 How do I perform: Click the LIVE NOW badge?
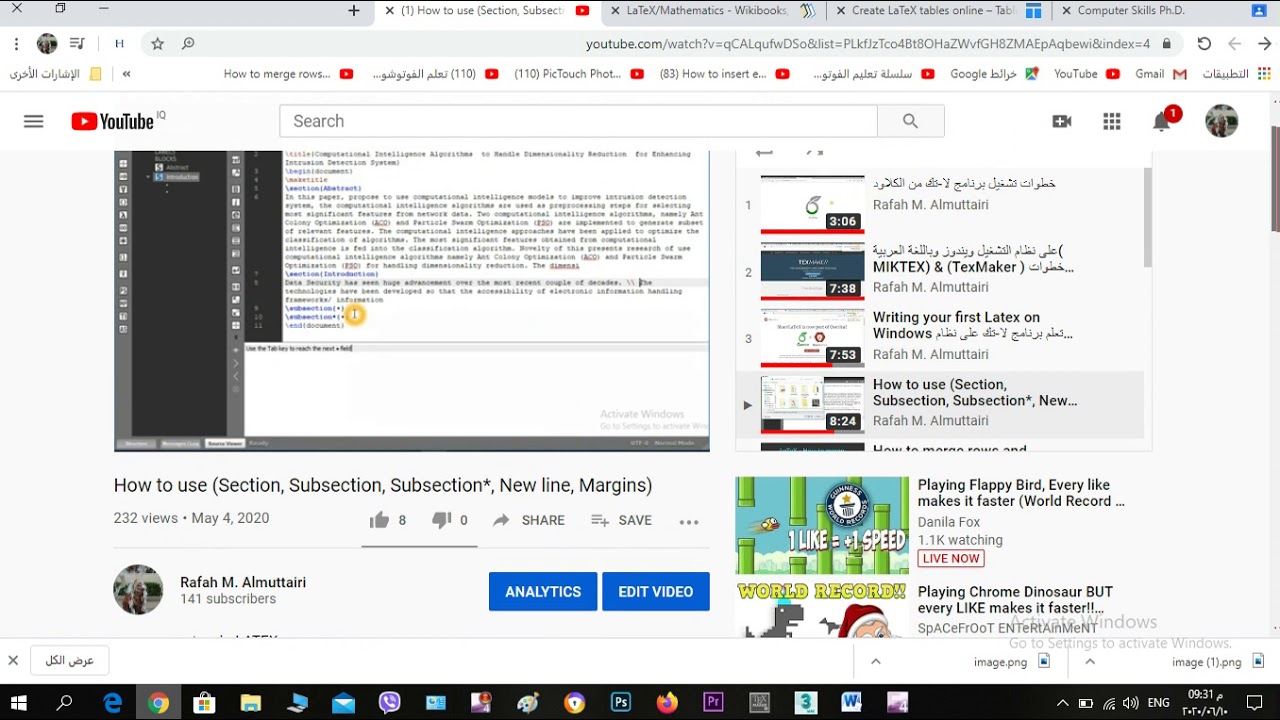pos(951,558)
